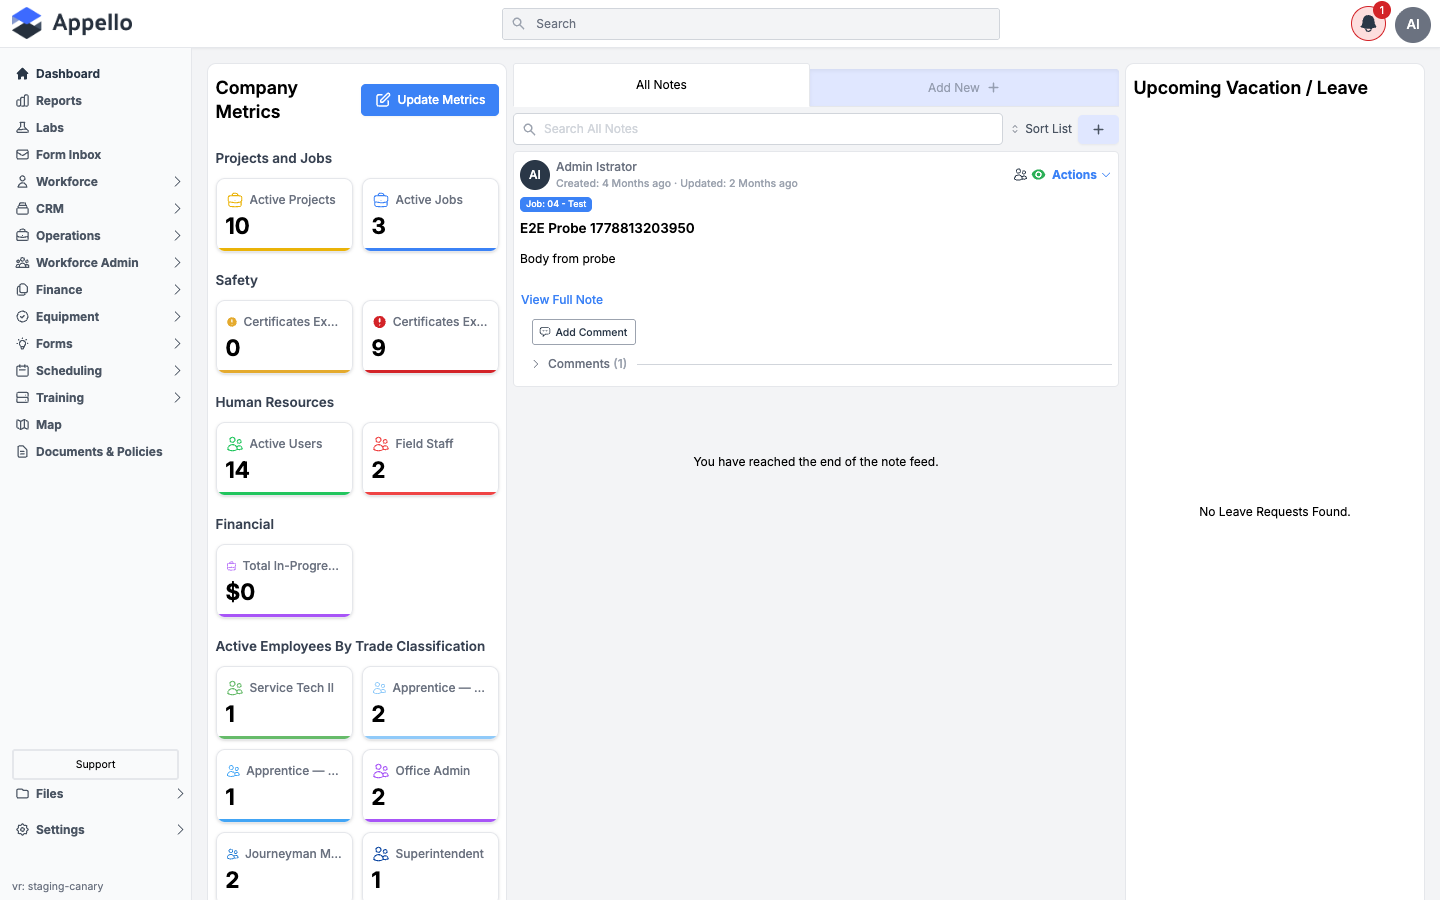Click the Admin Istrator note avatar
The image size is (1440, 900).
point(535,175)
